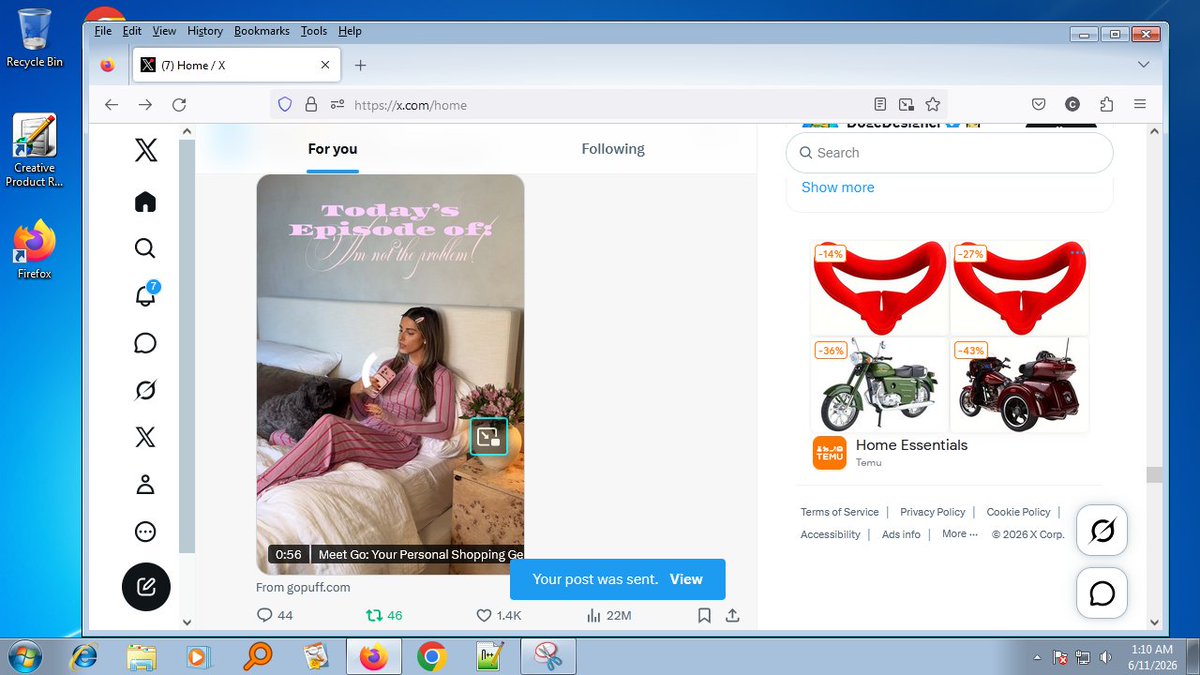Open Chrome from the Windows taskbar
This screenshot has height=675, width=1200.
(432, 657)
